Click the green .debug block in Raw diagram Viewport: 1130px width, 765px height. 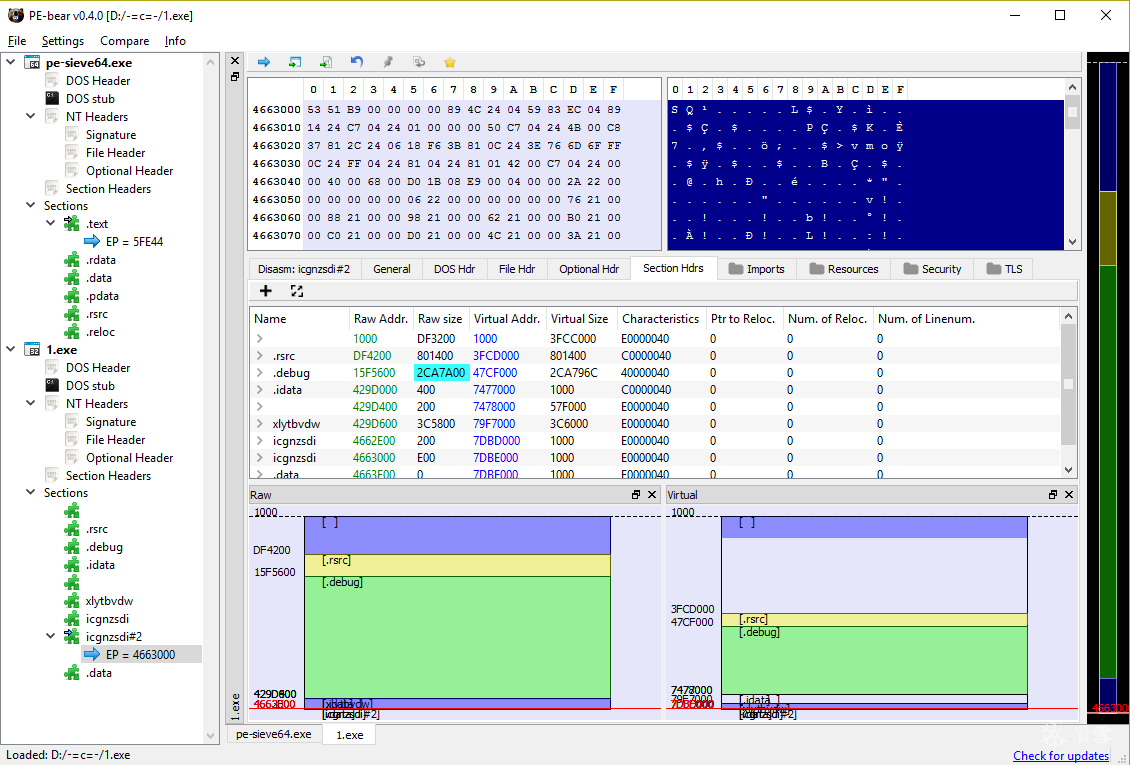coord(457,637)
